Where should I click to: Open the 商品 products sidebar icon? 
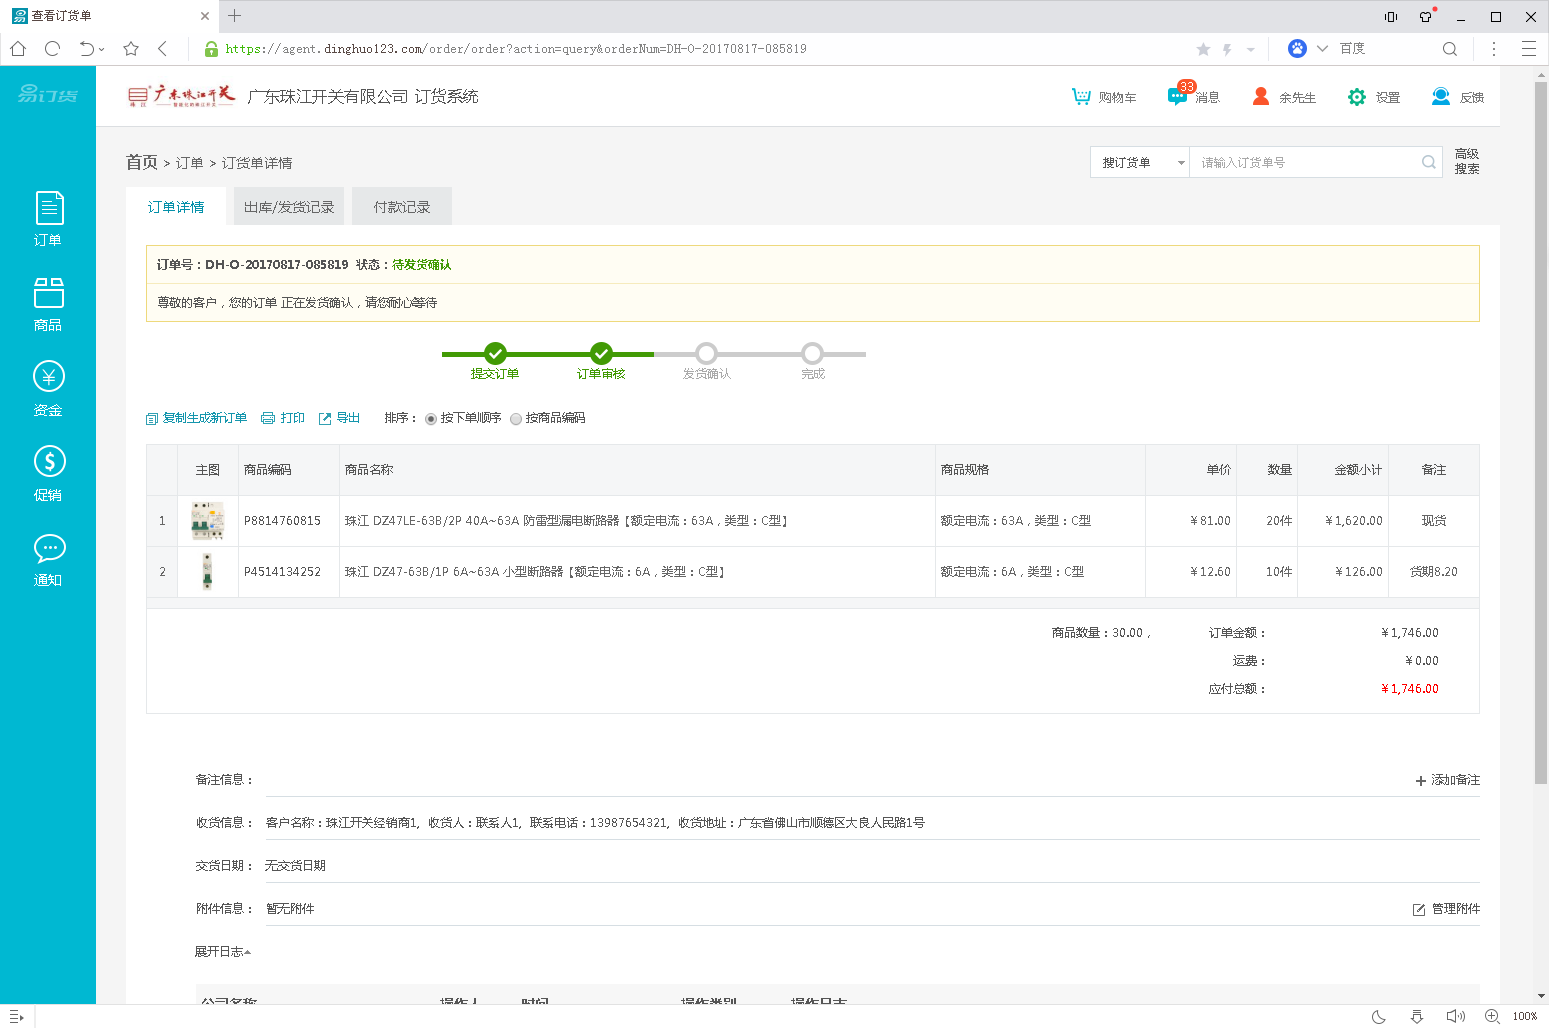[x=48, y=304]
